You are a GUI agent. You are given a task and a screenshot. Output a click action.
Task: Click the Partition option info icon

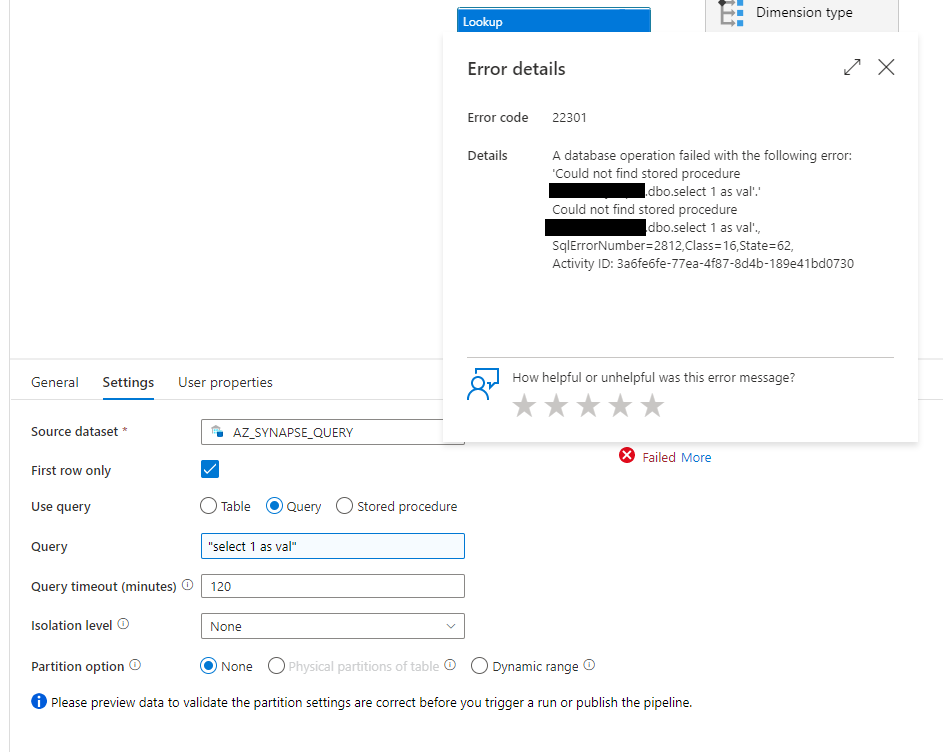(x=136, y=665)
